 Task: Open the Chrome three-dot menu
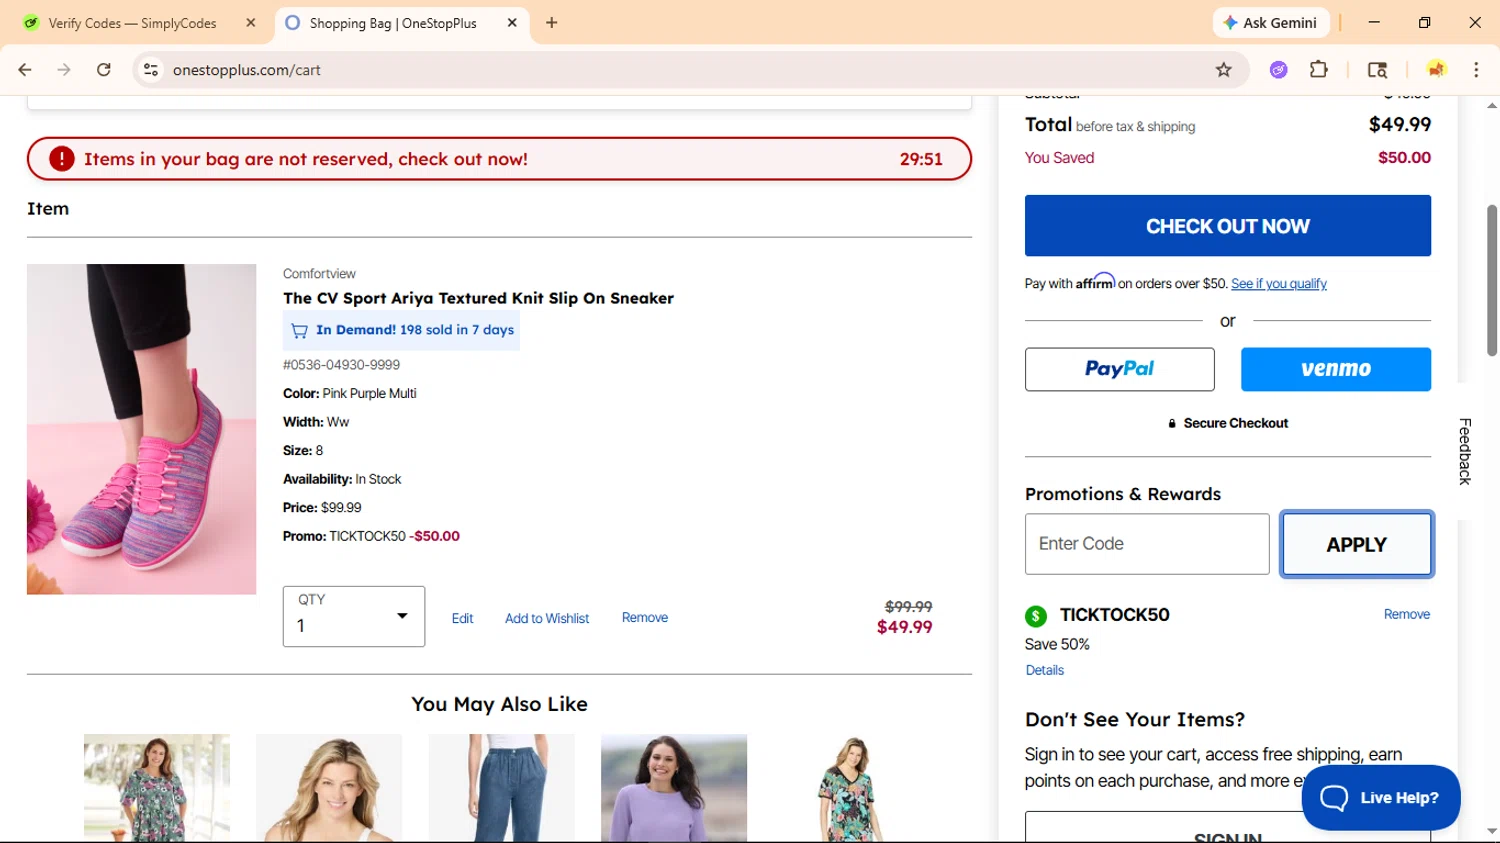pyautogui.click(x=1476, y=70)
